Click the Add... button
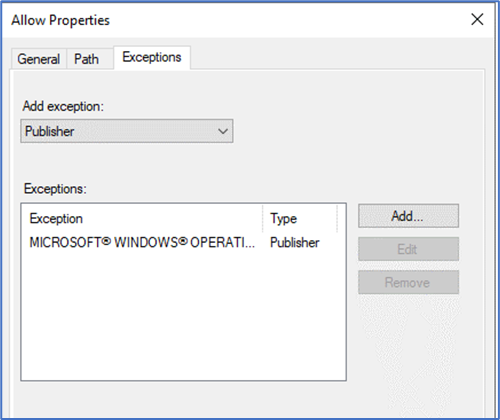Screen dimensions: 500x420 coord(408,216)
